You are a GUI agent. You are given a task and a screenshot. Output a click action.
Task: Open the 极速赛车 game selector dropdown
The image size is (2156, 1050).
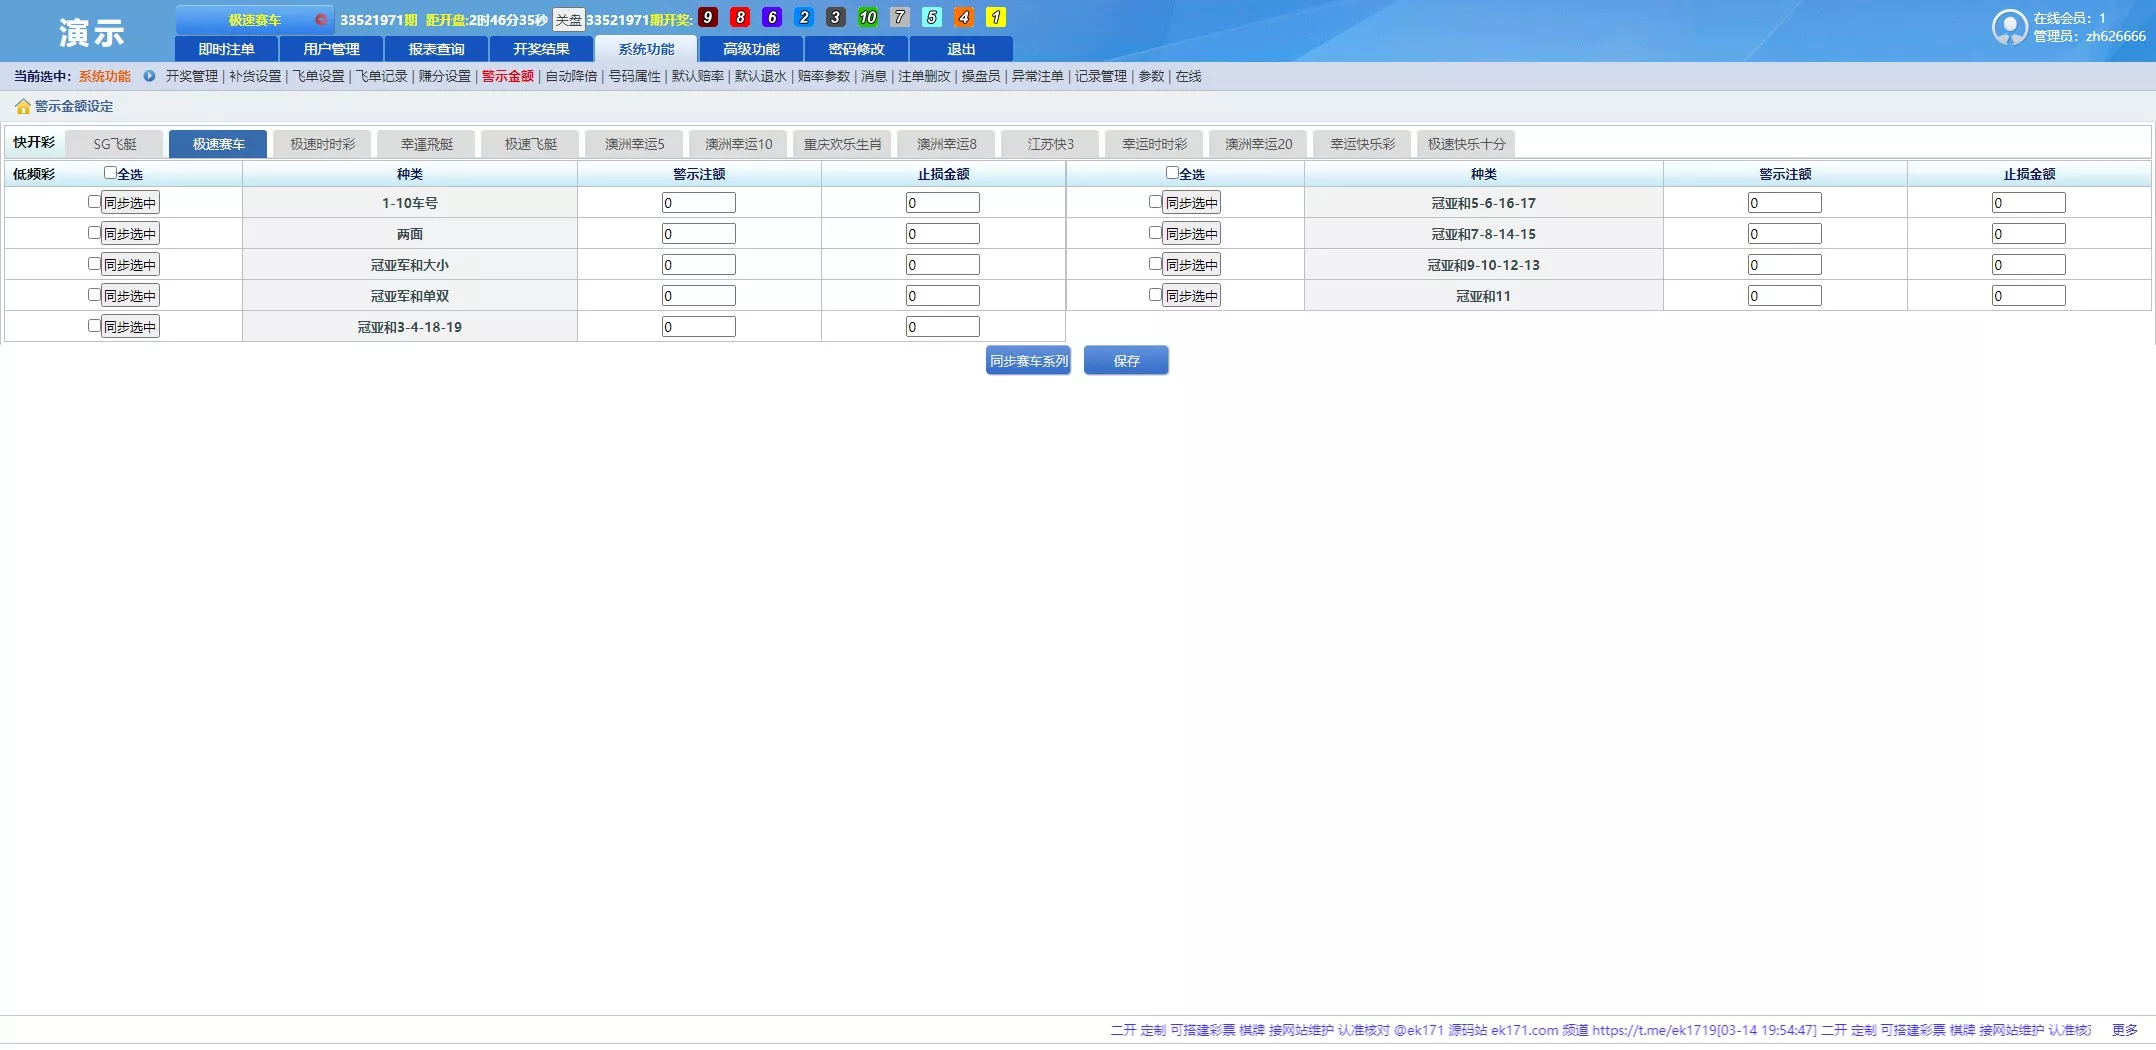254,19
